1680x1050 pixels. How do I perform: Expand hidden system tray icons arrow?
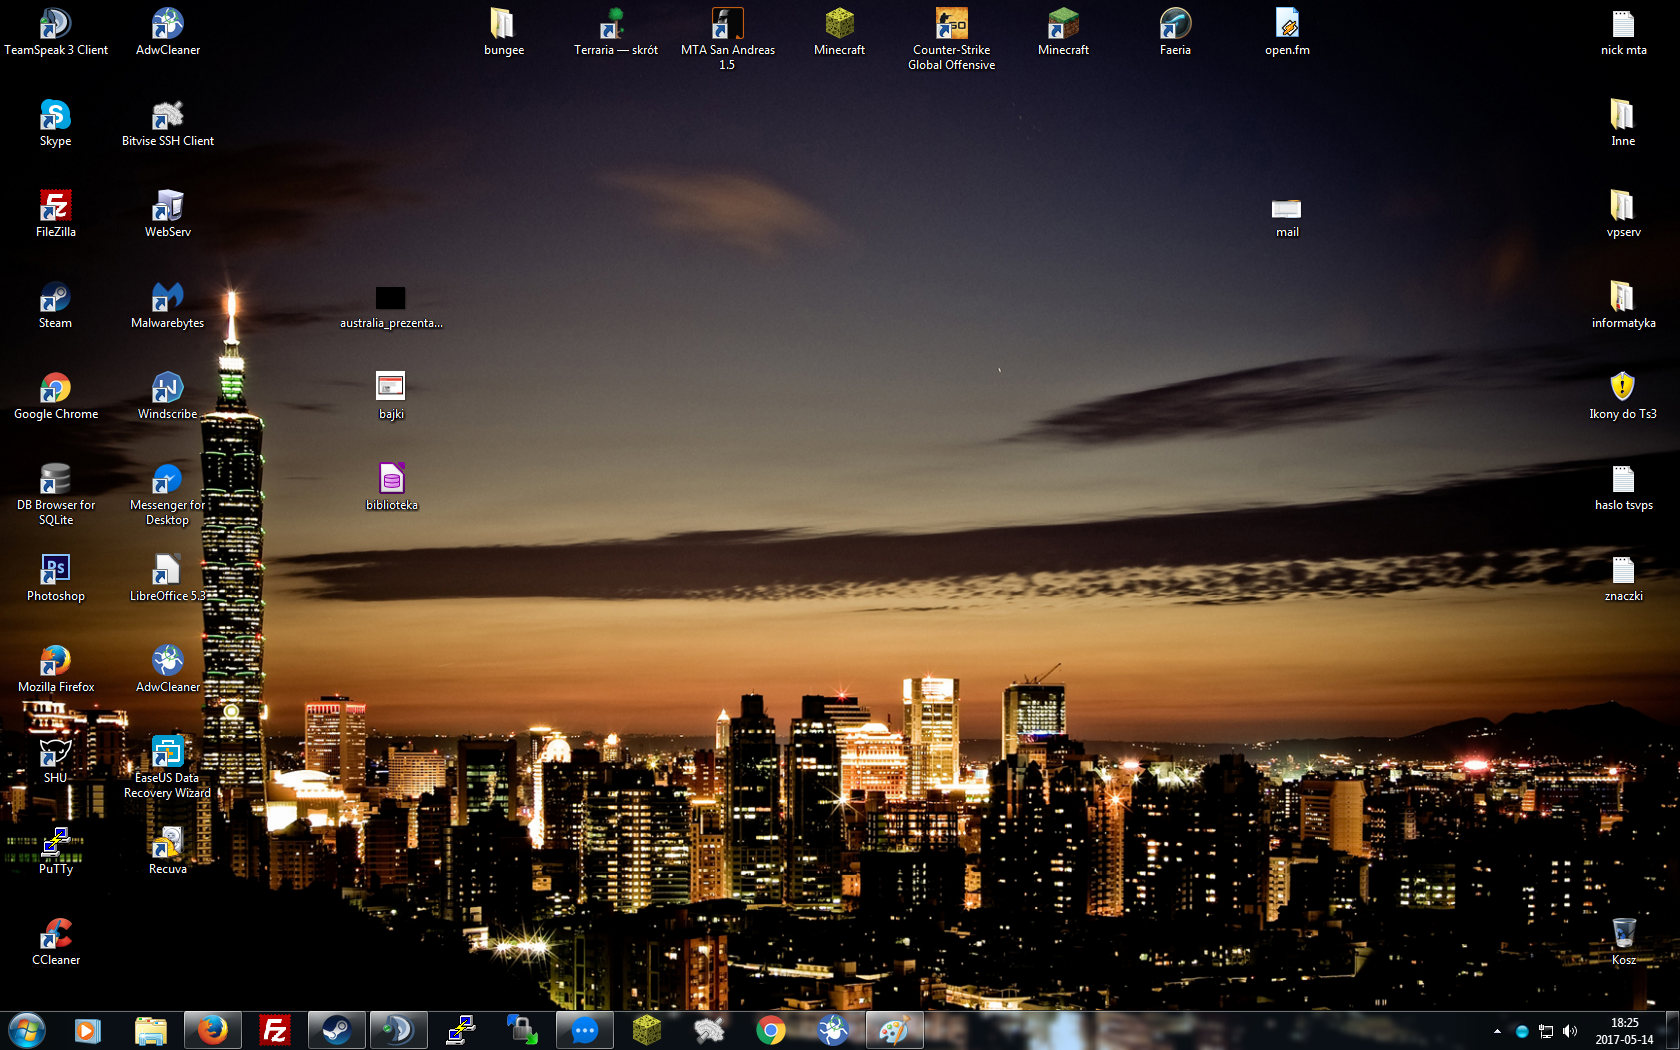[x=1497, y=1031]
